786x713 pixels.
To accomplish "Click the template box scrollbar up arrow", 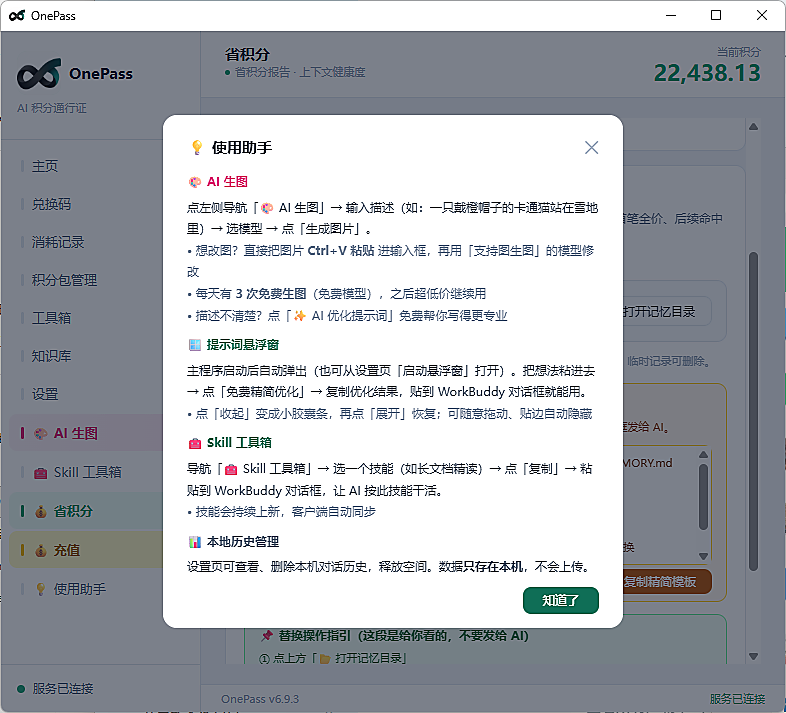I will coord(703,454).
